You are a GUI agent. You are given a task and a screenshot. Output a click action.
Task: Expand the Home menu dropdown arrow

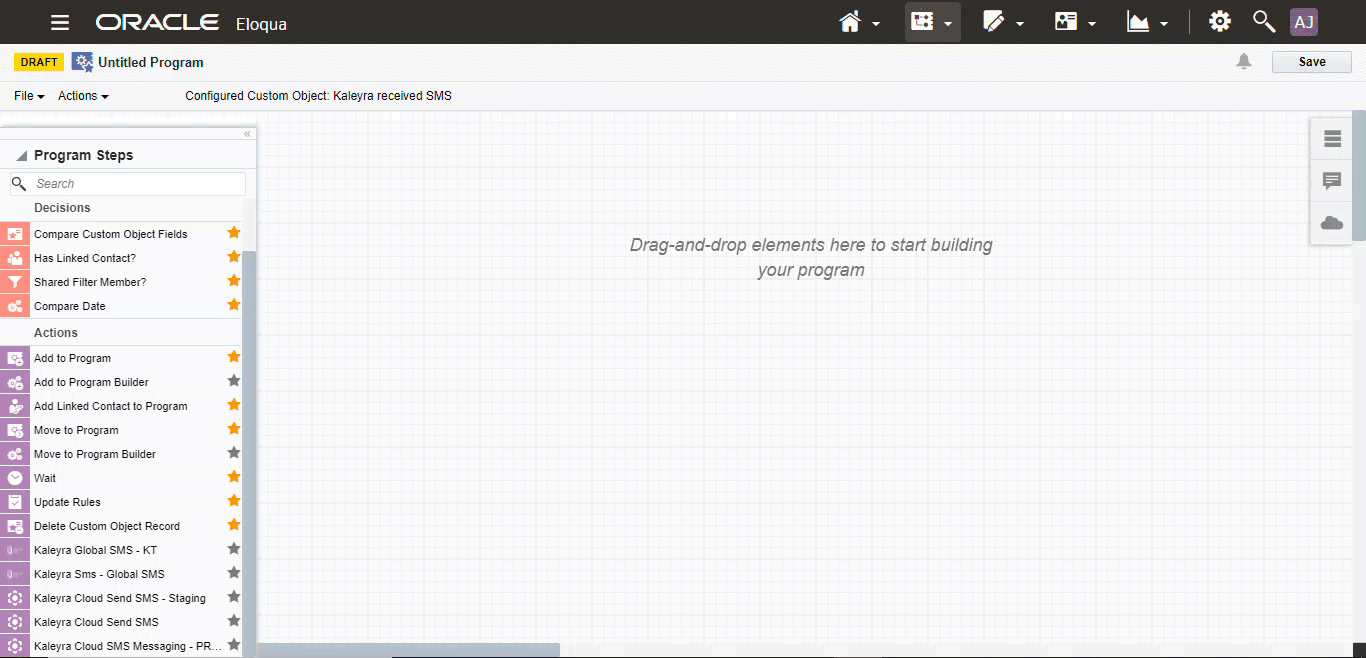coord(876,24)
